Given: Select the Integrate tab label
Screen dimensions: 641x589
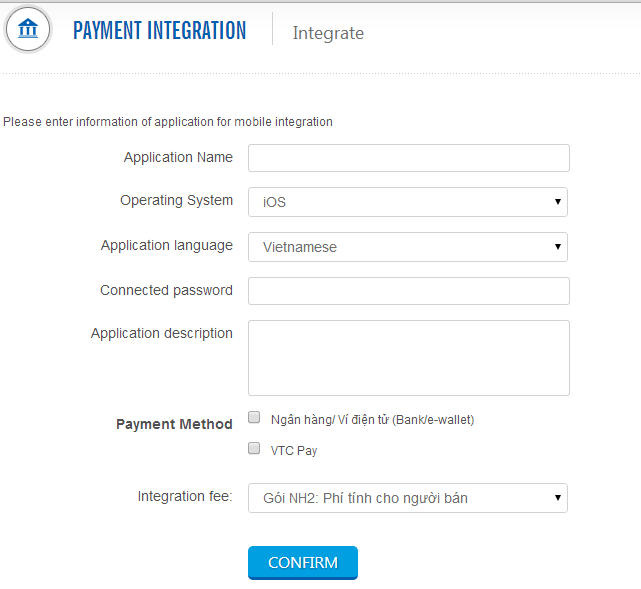Looking at the screenshot, I should (328, 33).
